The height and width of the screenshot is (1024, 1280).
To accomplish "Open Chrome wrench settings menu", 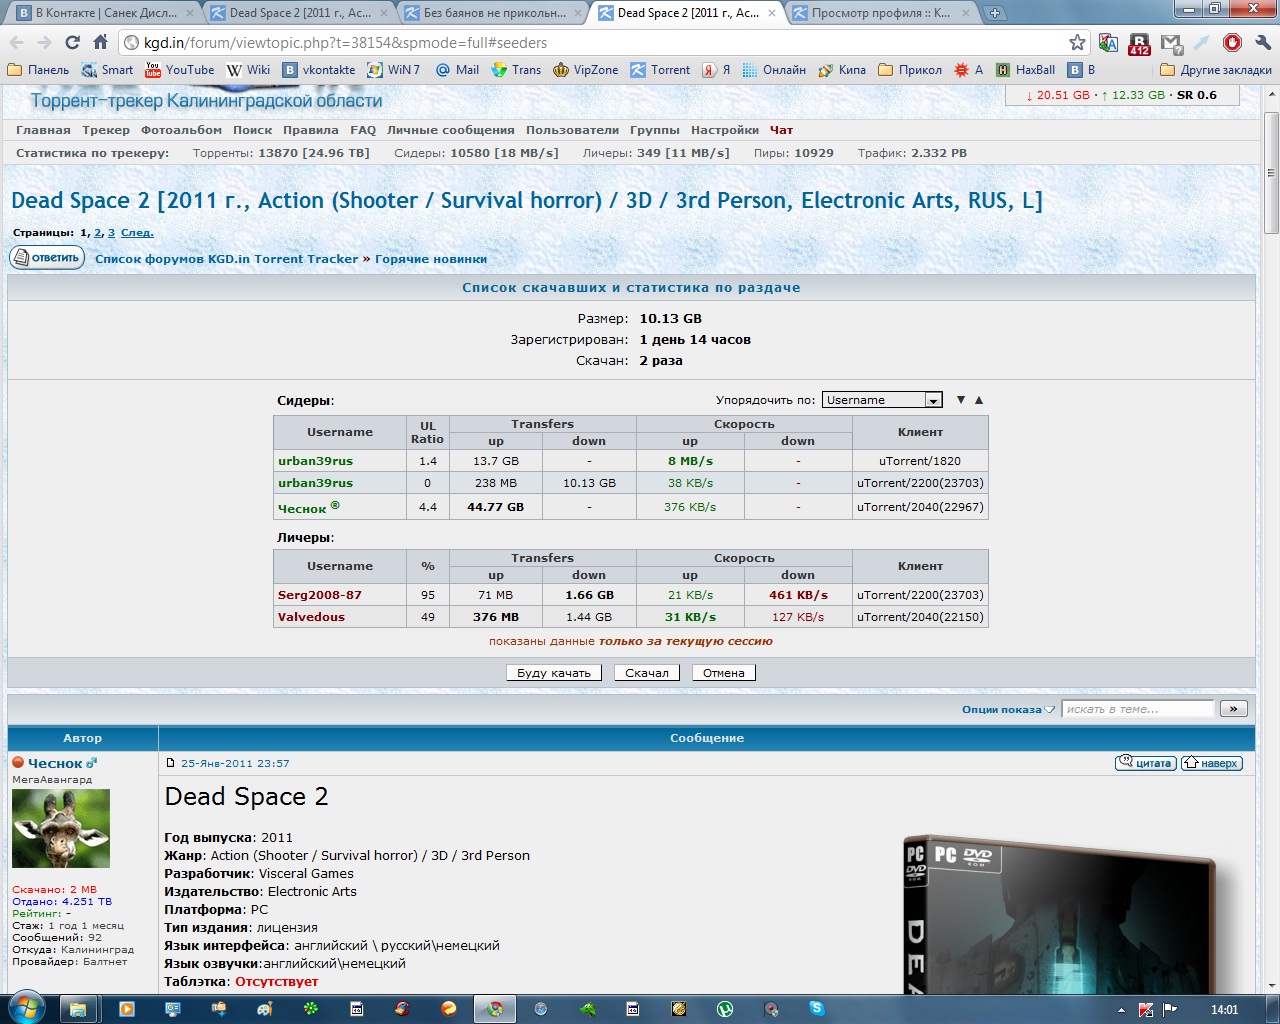I will pyautogui.click(x=1262, y=42).
